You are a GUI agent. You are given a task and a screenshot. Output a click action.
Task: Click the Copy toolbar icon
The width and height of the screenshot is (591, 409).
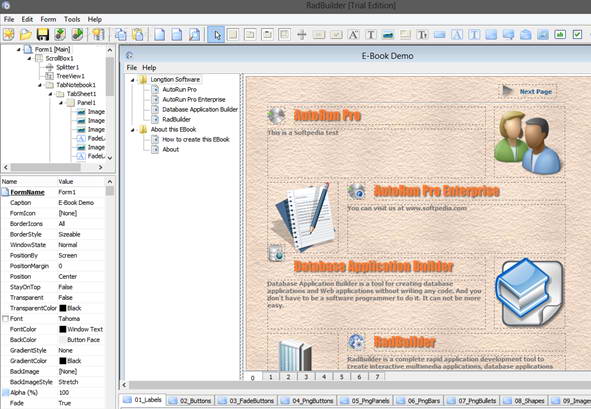pos(121,35)
